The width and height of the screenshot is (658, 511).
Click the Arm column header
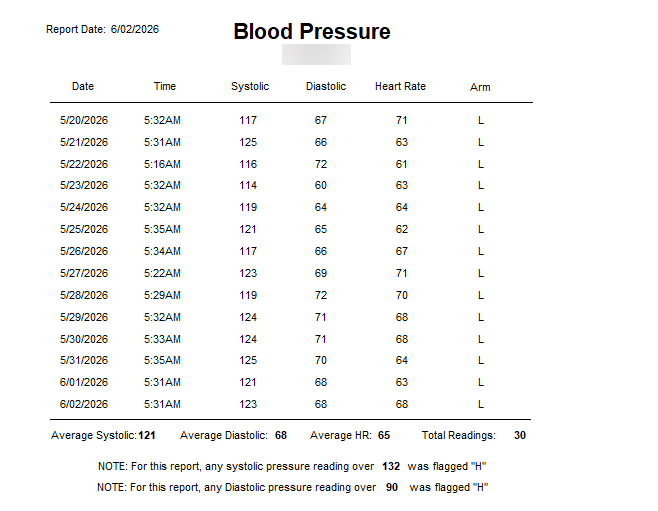480,87
